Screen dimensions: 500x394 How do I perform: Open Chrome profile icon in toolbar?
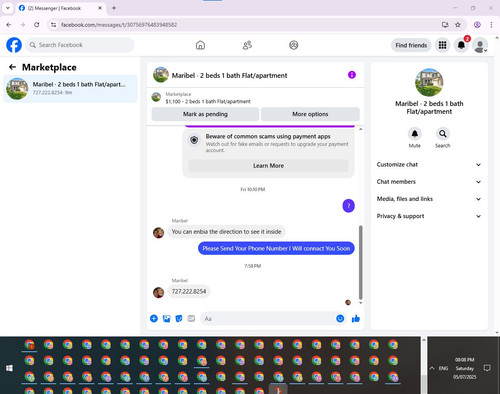pos(477,25)
